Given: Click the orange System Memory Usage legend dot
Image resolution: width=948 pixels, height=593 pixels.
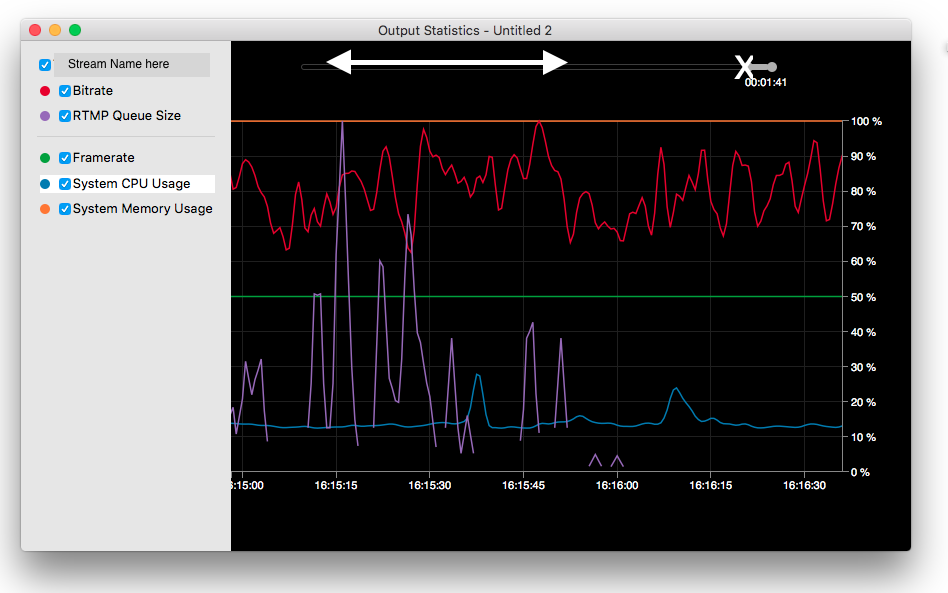Looking at the screenshot, I should coord(43,208).
